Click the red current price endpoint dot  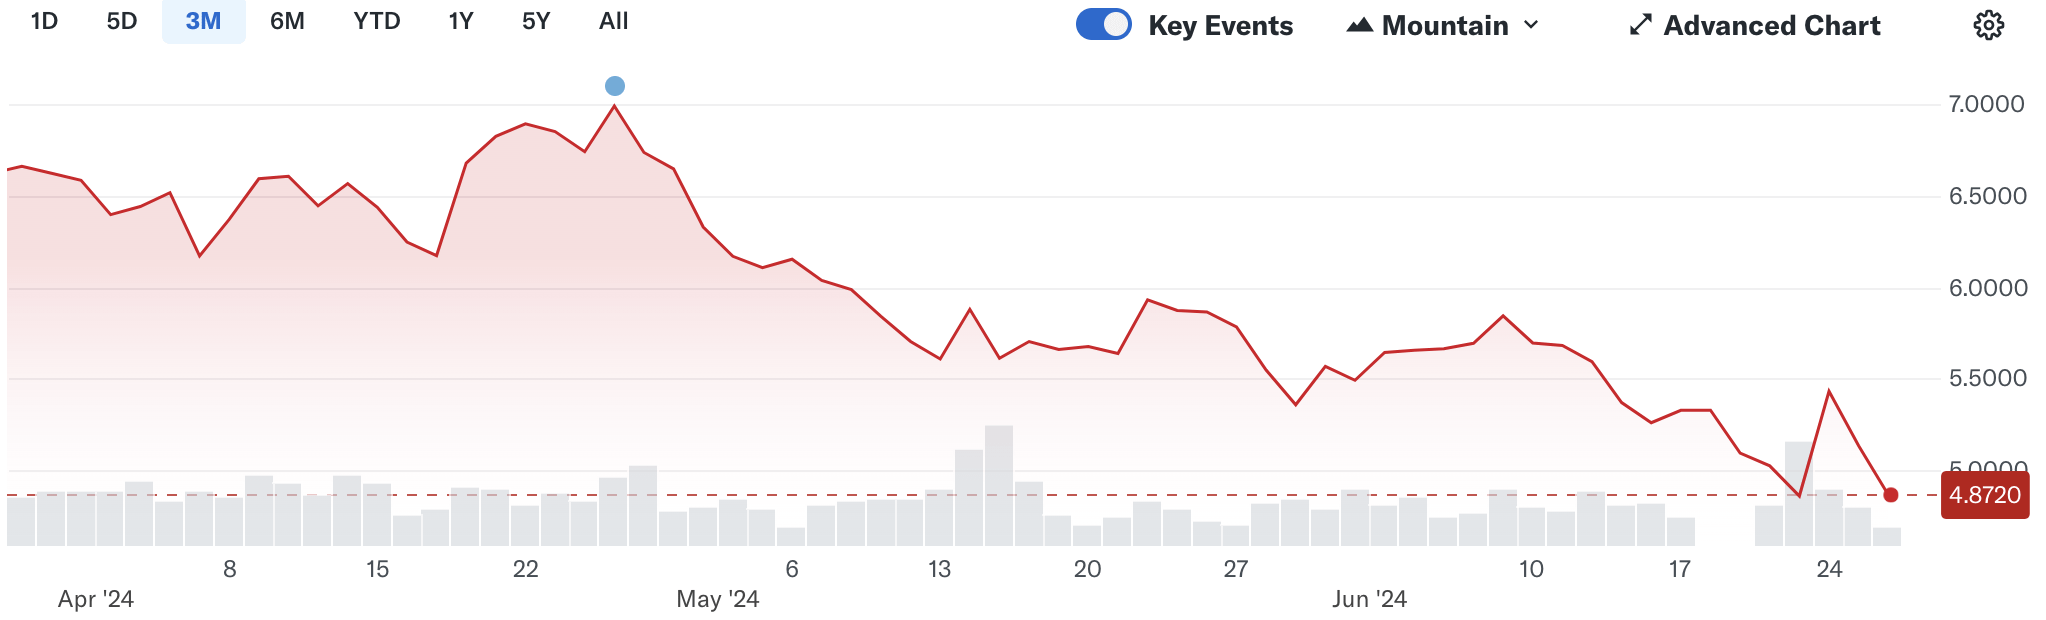click(x=1890, y=495)
